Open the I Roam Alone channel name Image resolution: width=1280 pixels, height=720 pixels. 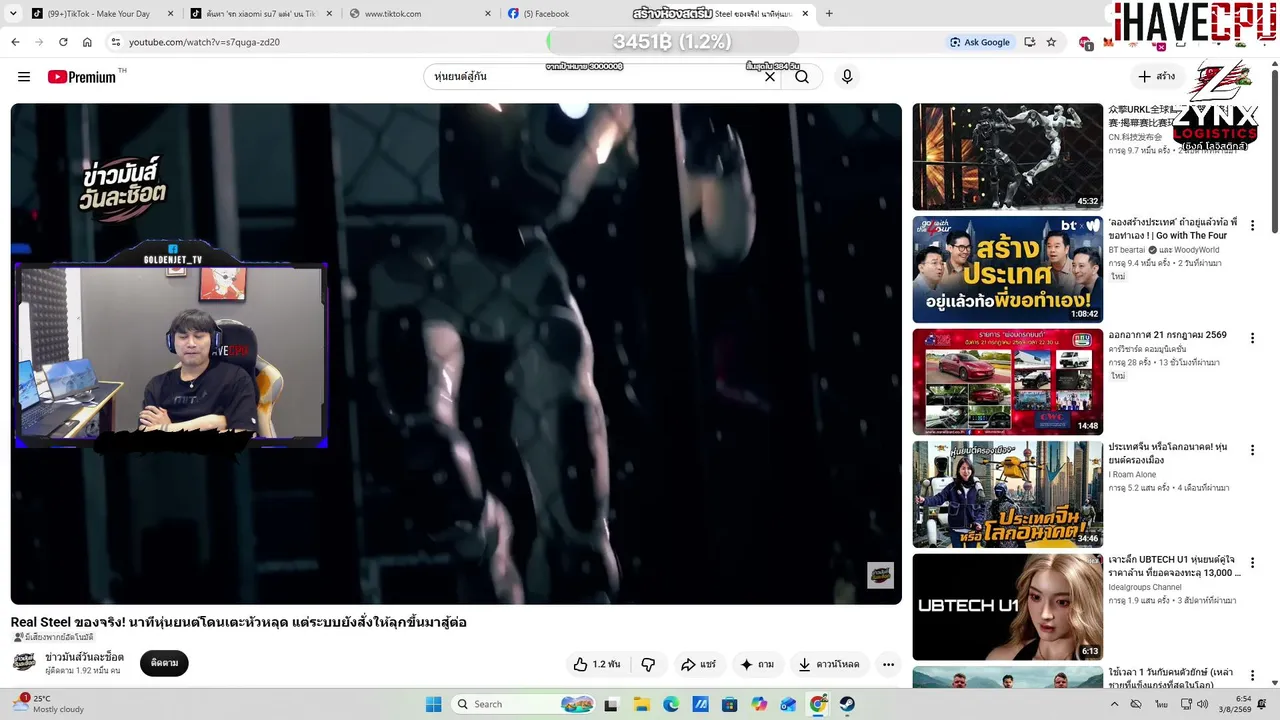coord(1132,475)
